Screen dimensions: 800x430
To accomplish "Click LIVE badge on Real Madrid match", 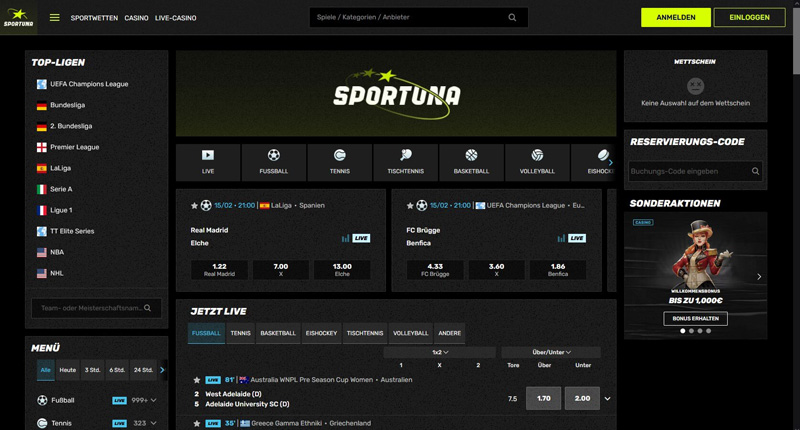I will point(361,238).
